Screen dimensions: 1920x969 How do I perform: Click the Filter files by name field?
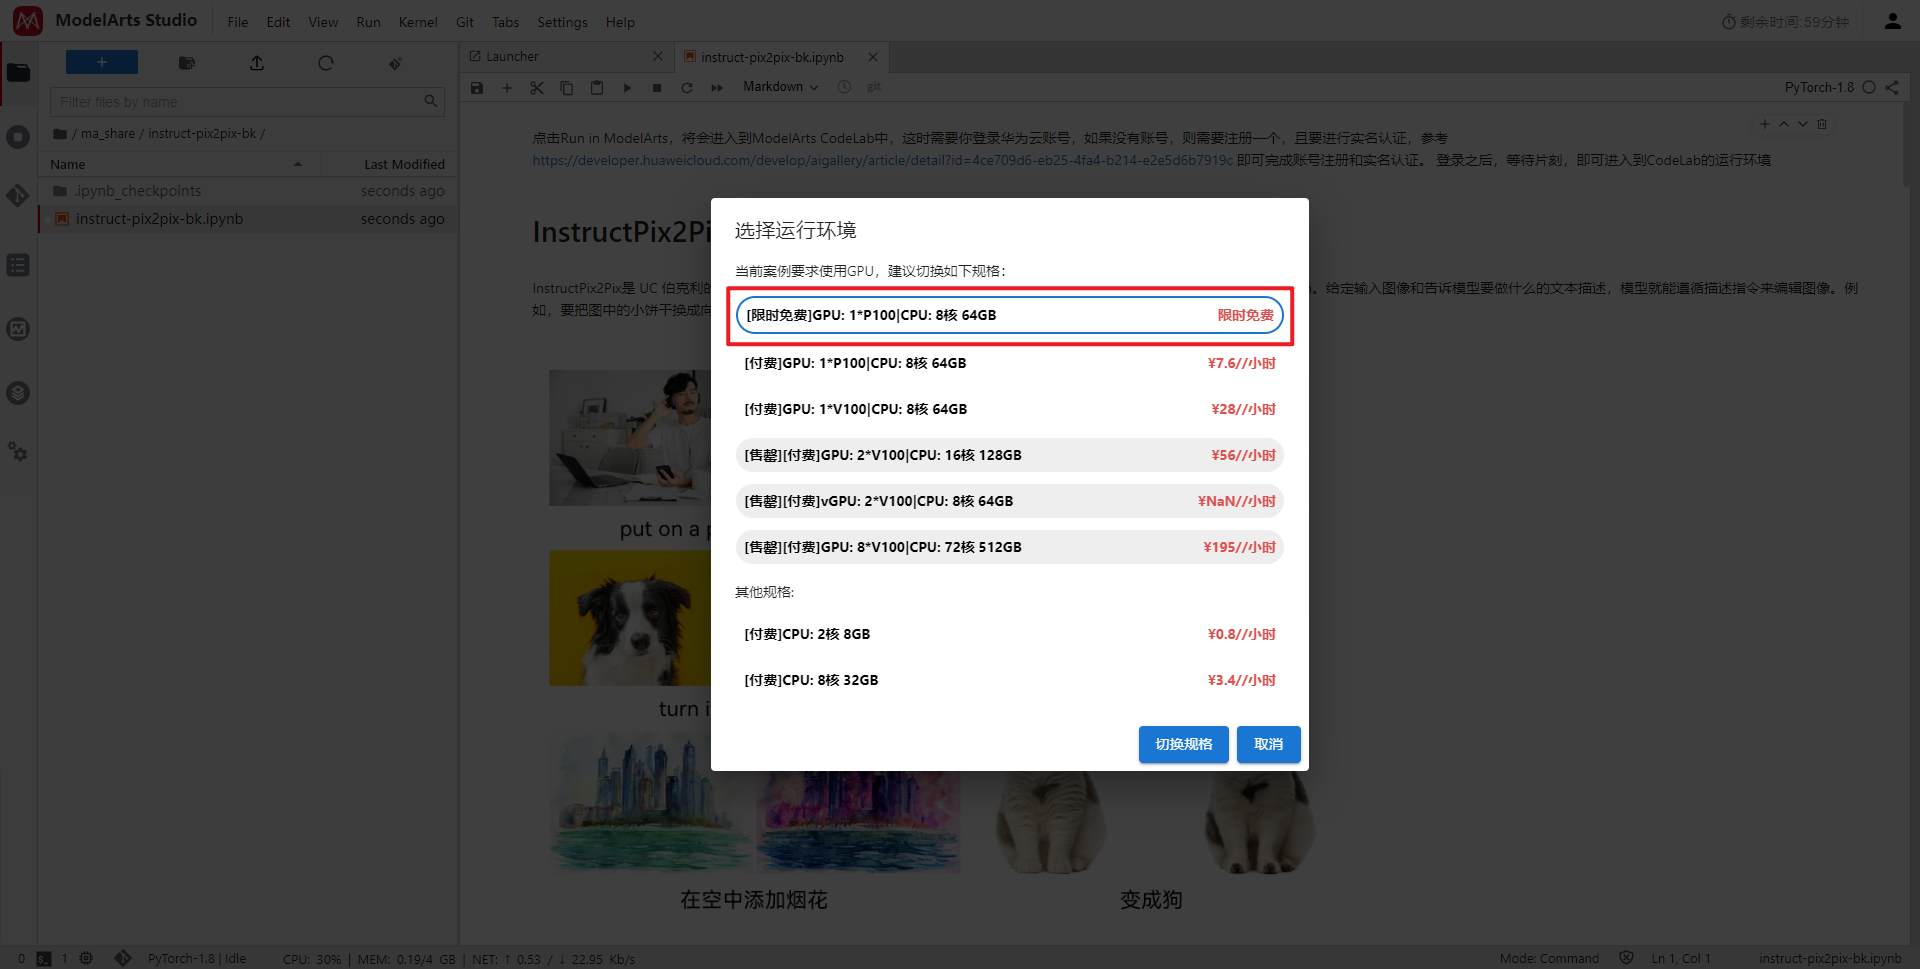[247, 102]
